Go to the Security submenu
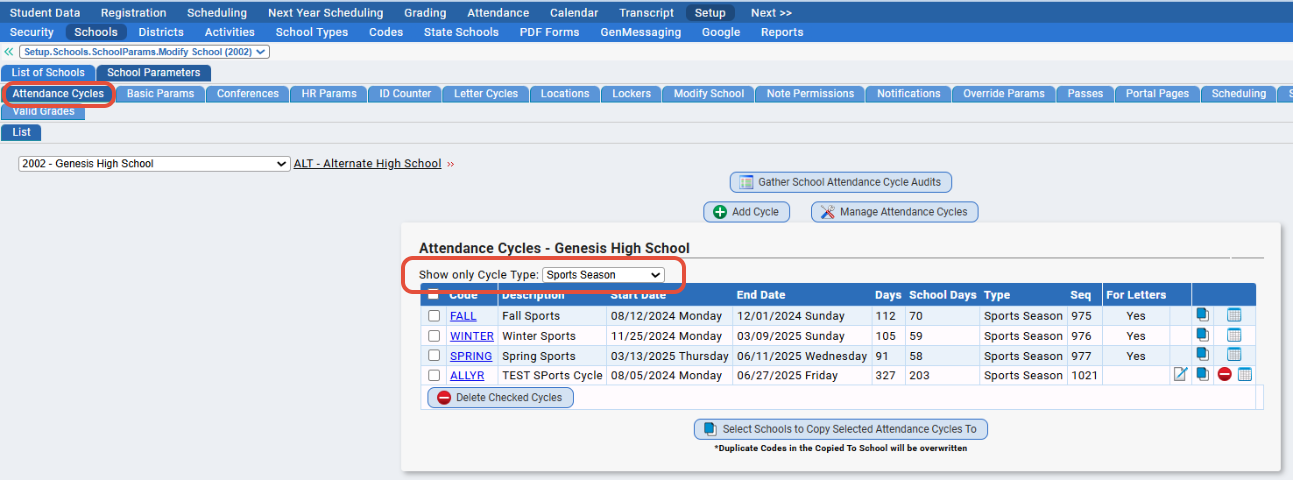The width and height of the screenshot is (1293, 480). pyautogui.click(x=32, y=32)
